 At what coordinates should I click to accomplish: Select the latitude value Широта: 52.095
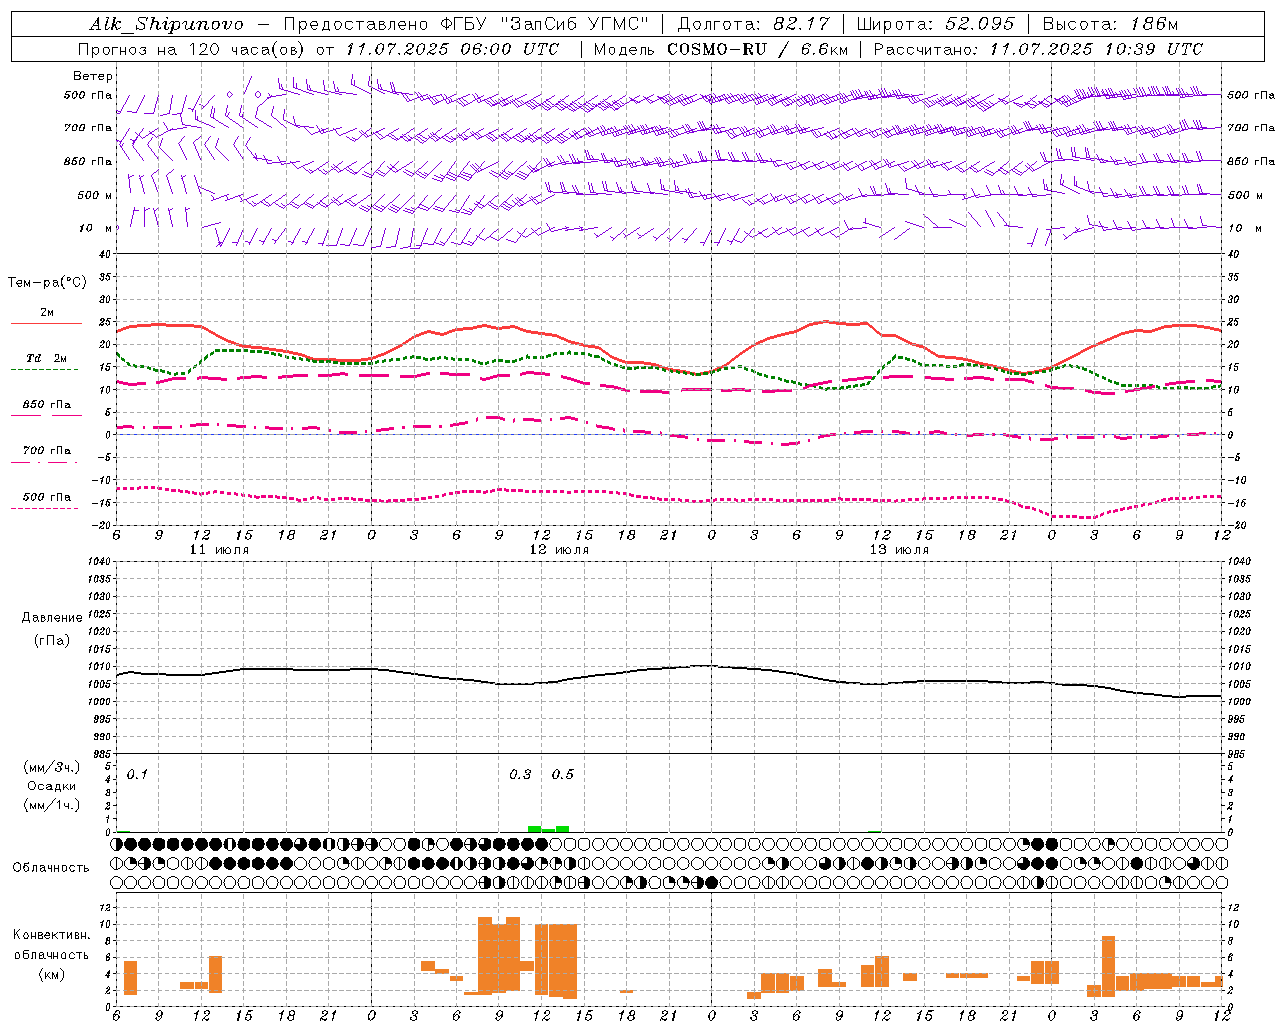pyautogui.click(x=936, y=24)
